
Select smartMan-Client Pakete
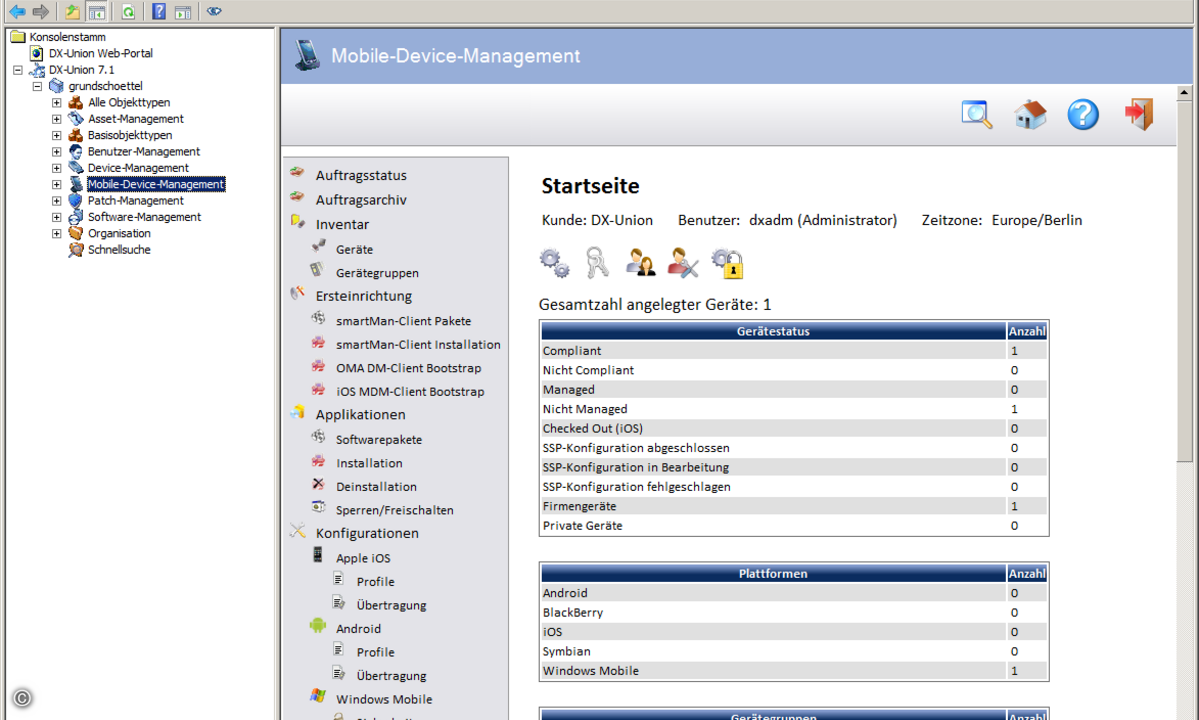click(403, 321)
